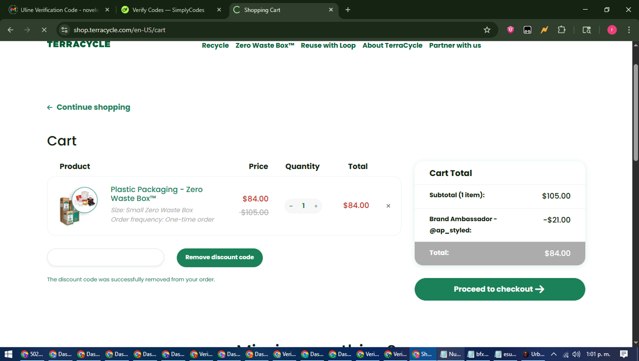Open the network icon in system tray

coord(565,354)
